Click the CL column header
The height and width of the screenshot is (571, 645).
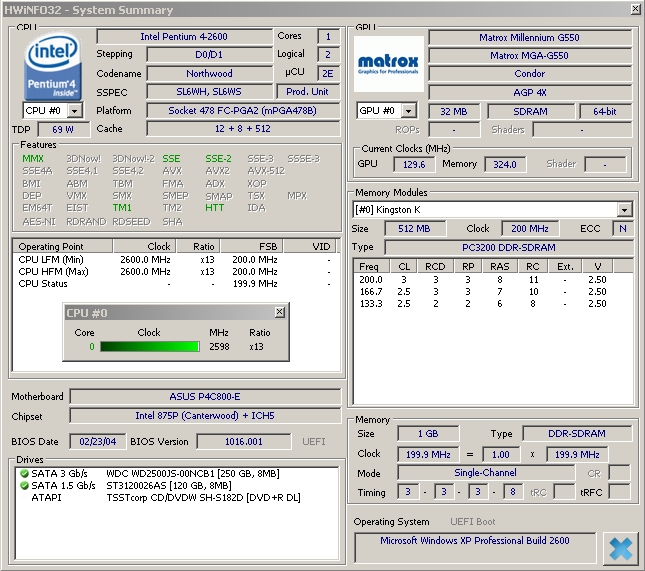pyautogui.click(x=404, y=266)
